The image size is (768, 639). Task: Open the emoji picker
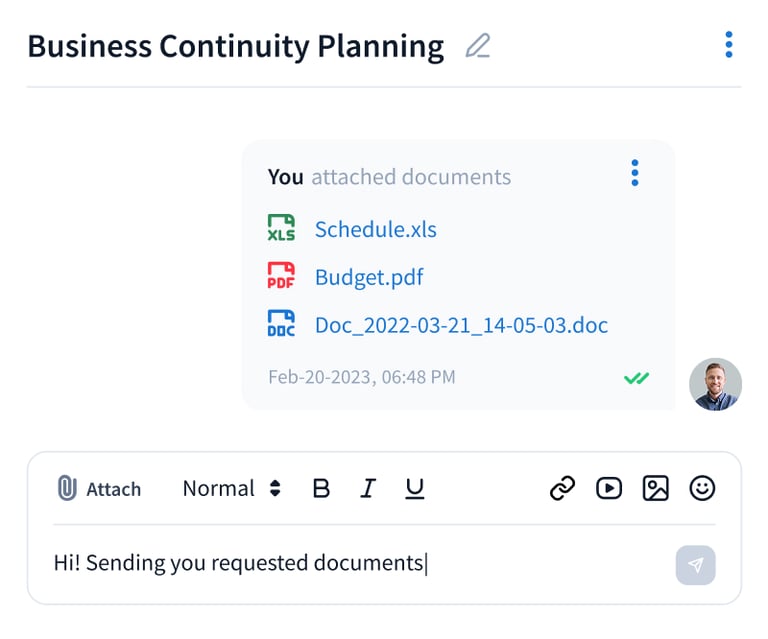(703, 488)
